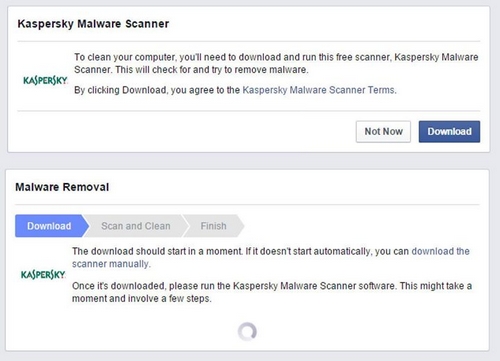Click the divider line under the Malware Removal title
The width and height of the screenshot is (500, 361).
[x=247, y=204]
